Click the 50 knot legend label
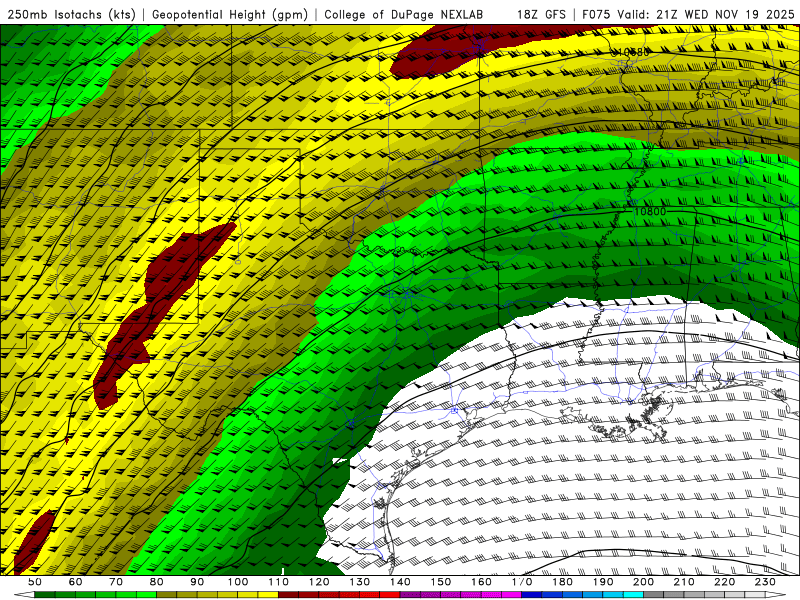This screenshot has height=600, width=800. pos(35,582)
